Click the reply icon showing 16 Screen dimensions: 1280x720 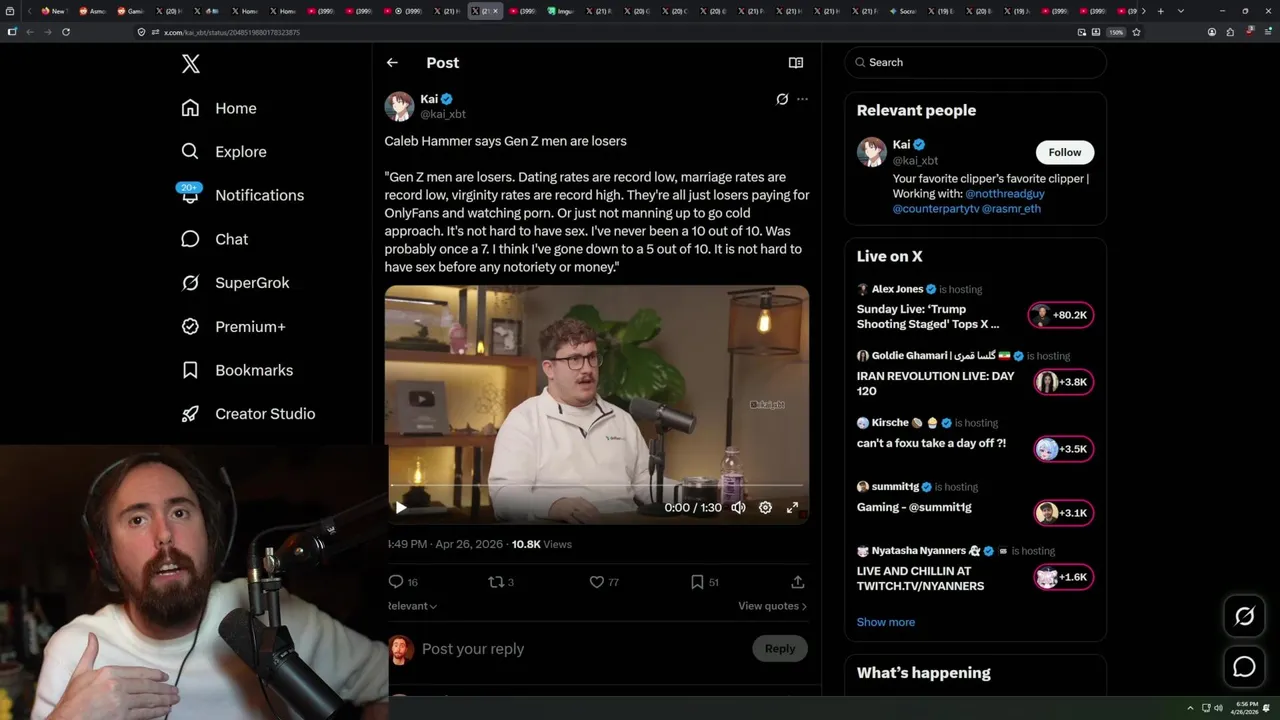pos(403,582)
